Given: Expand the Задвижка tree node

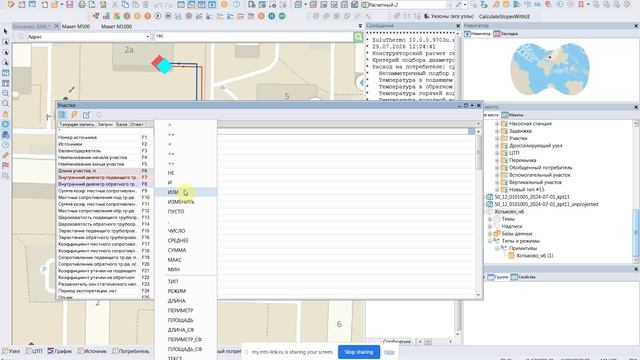Looking at the screenshot, I should tap(497, 131).
